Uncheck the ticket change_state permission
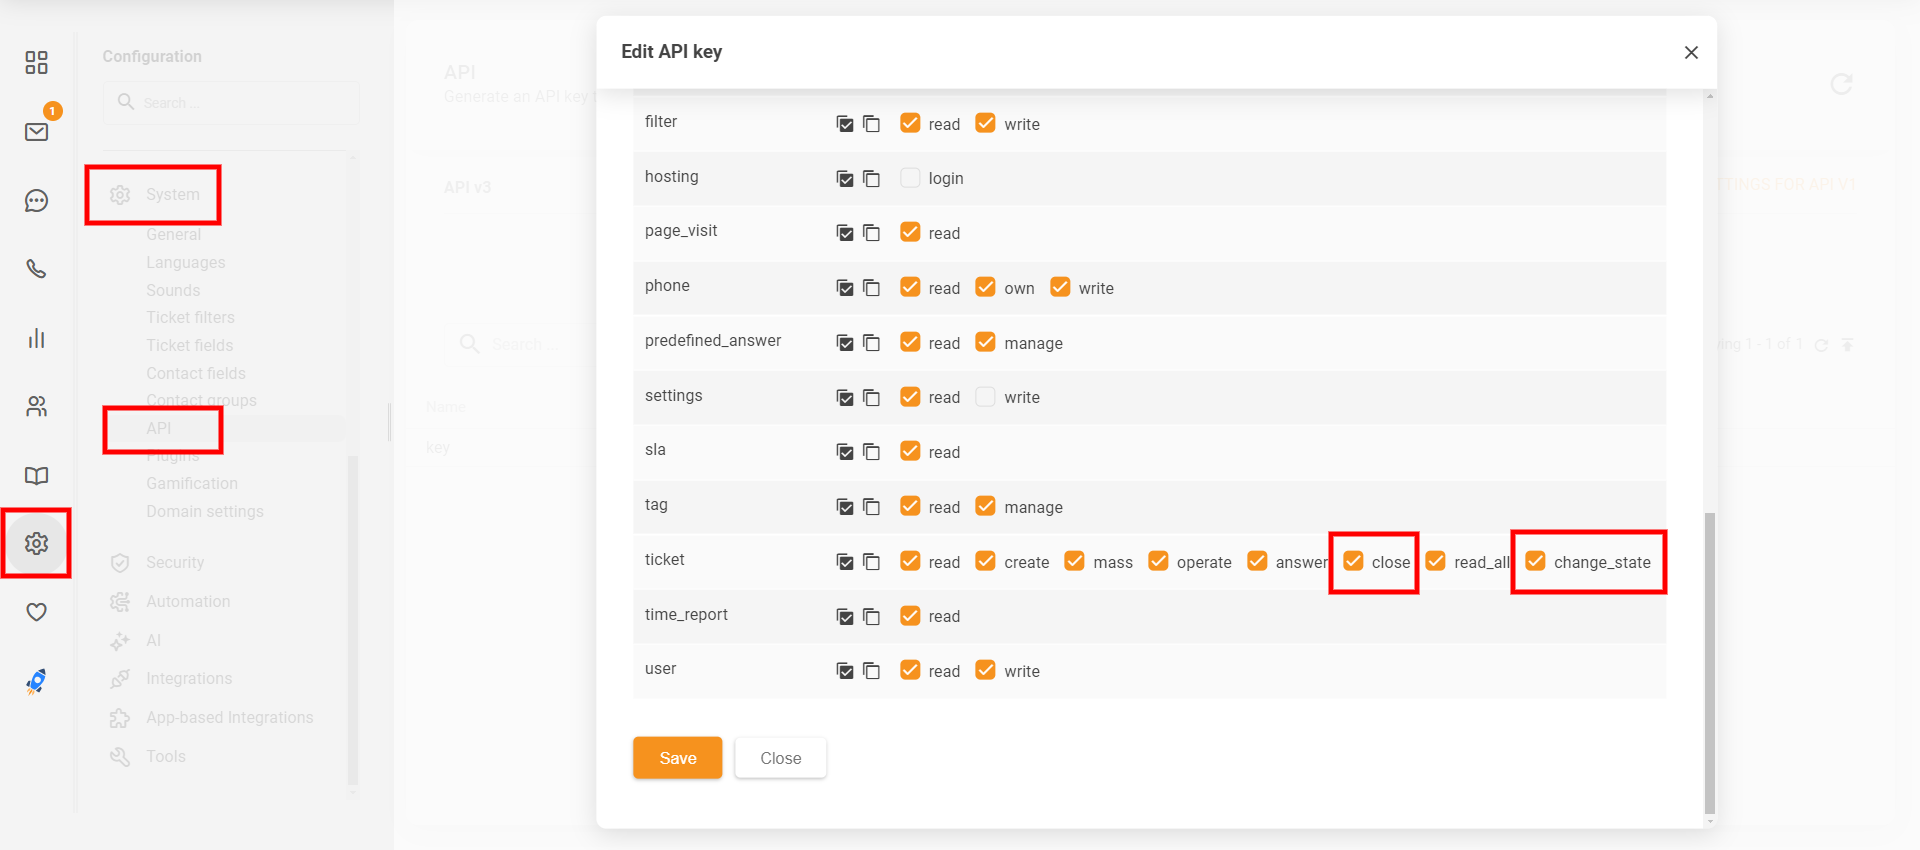 1536,561
